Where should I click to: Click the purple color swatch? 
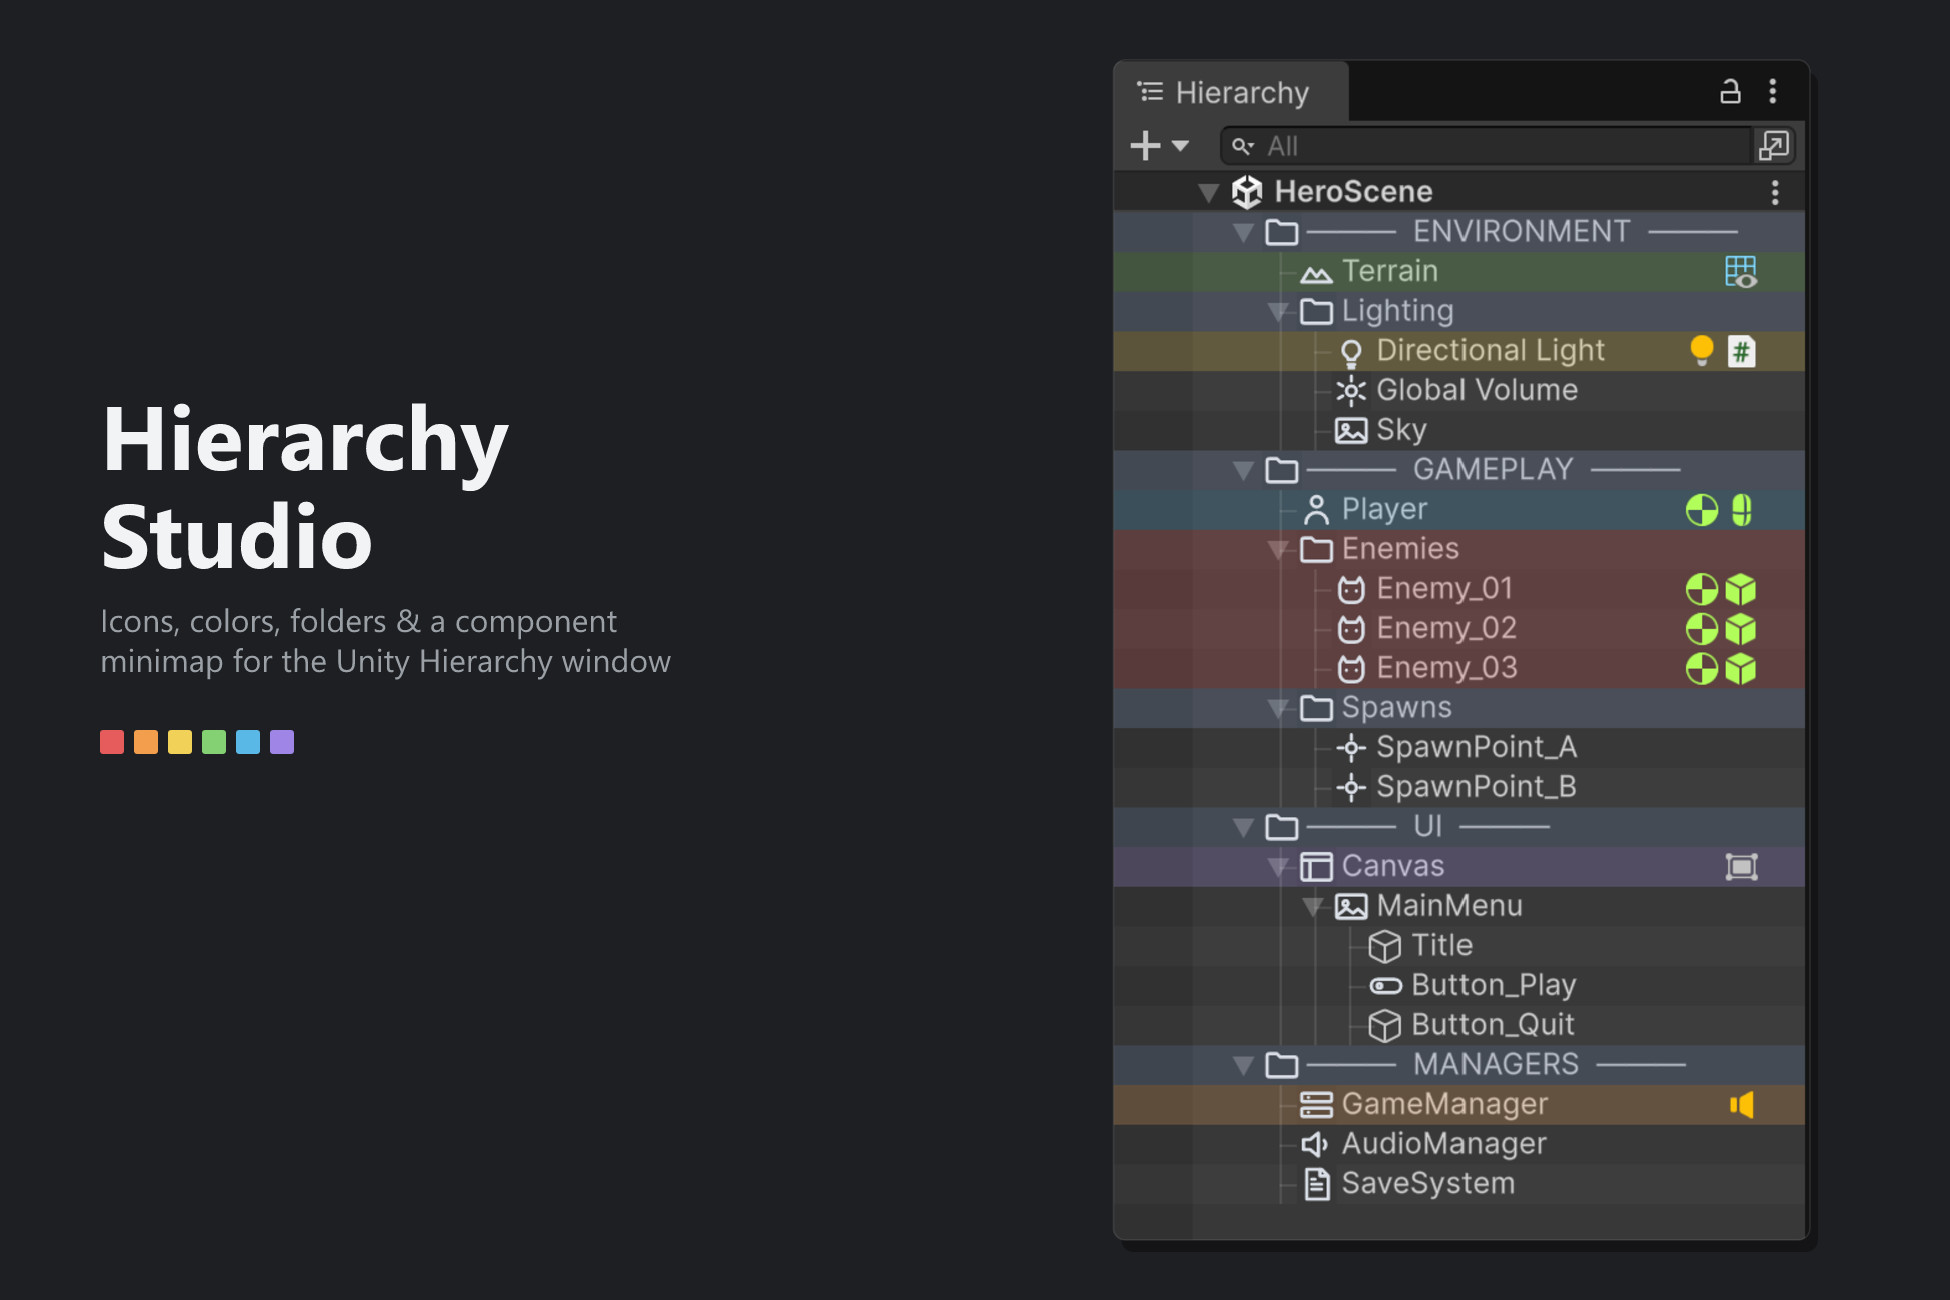click(282, 742)
